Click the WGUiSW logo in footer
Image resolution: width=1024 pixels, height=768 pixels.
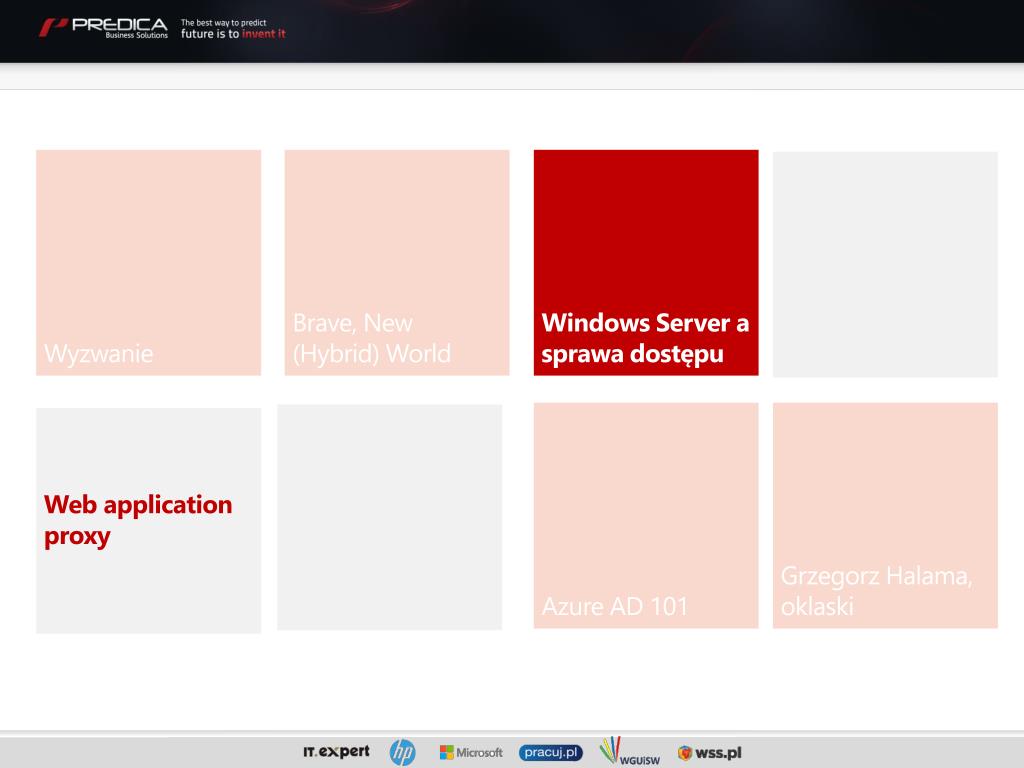pos(630,751)
